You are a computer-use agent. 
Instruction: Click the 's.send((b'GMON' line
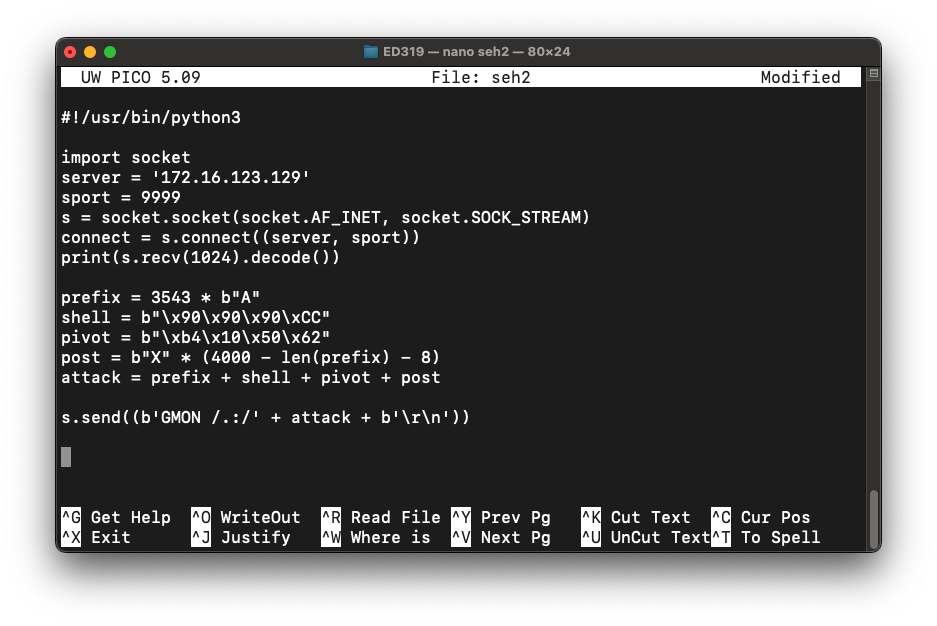click(x=265, y=418)
